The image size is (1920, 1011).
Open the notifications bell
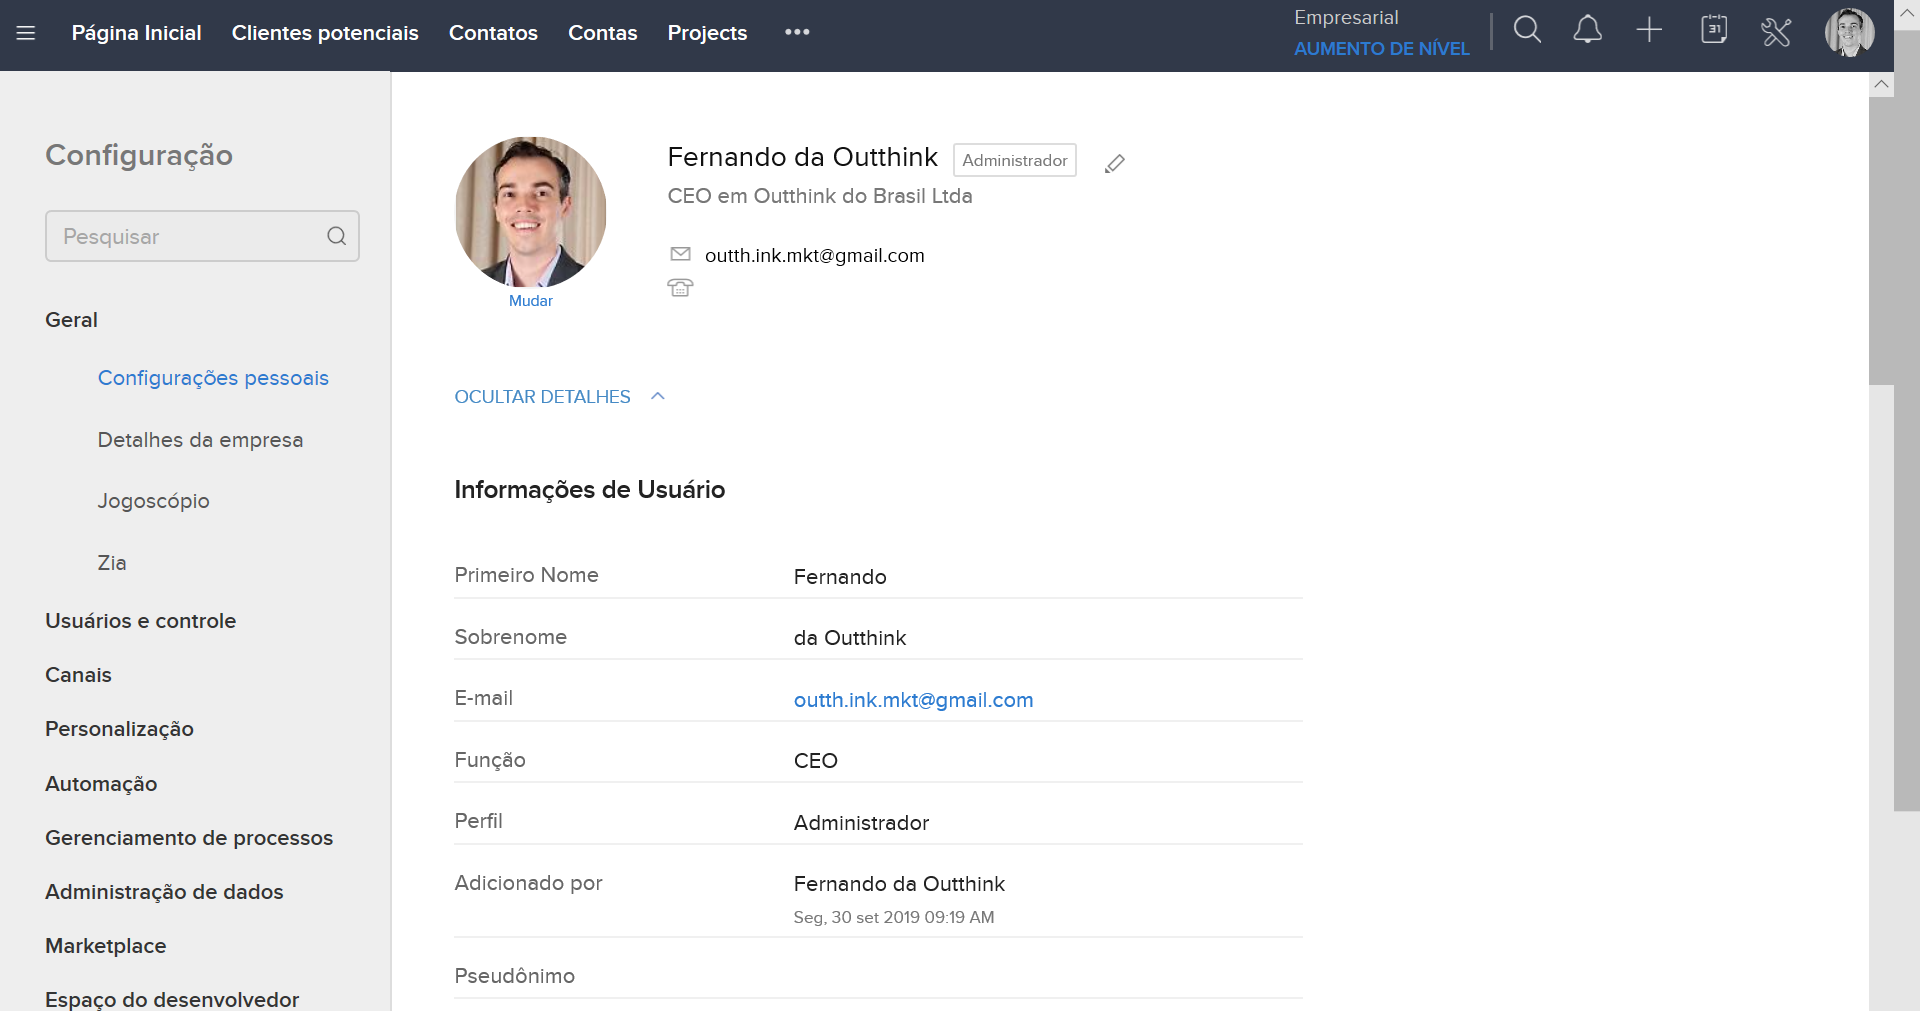[1587, 30]
